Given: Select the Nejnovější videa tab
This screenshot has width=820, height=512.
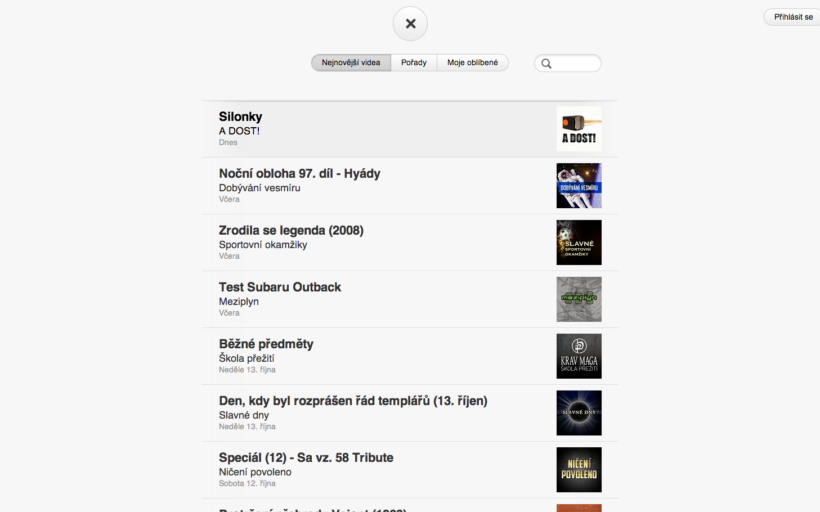Looking at the screenshot, I should [x=351, y=63].
